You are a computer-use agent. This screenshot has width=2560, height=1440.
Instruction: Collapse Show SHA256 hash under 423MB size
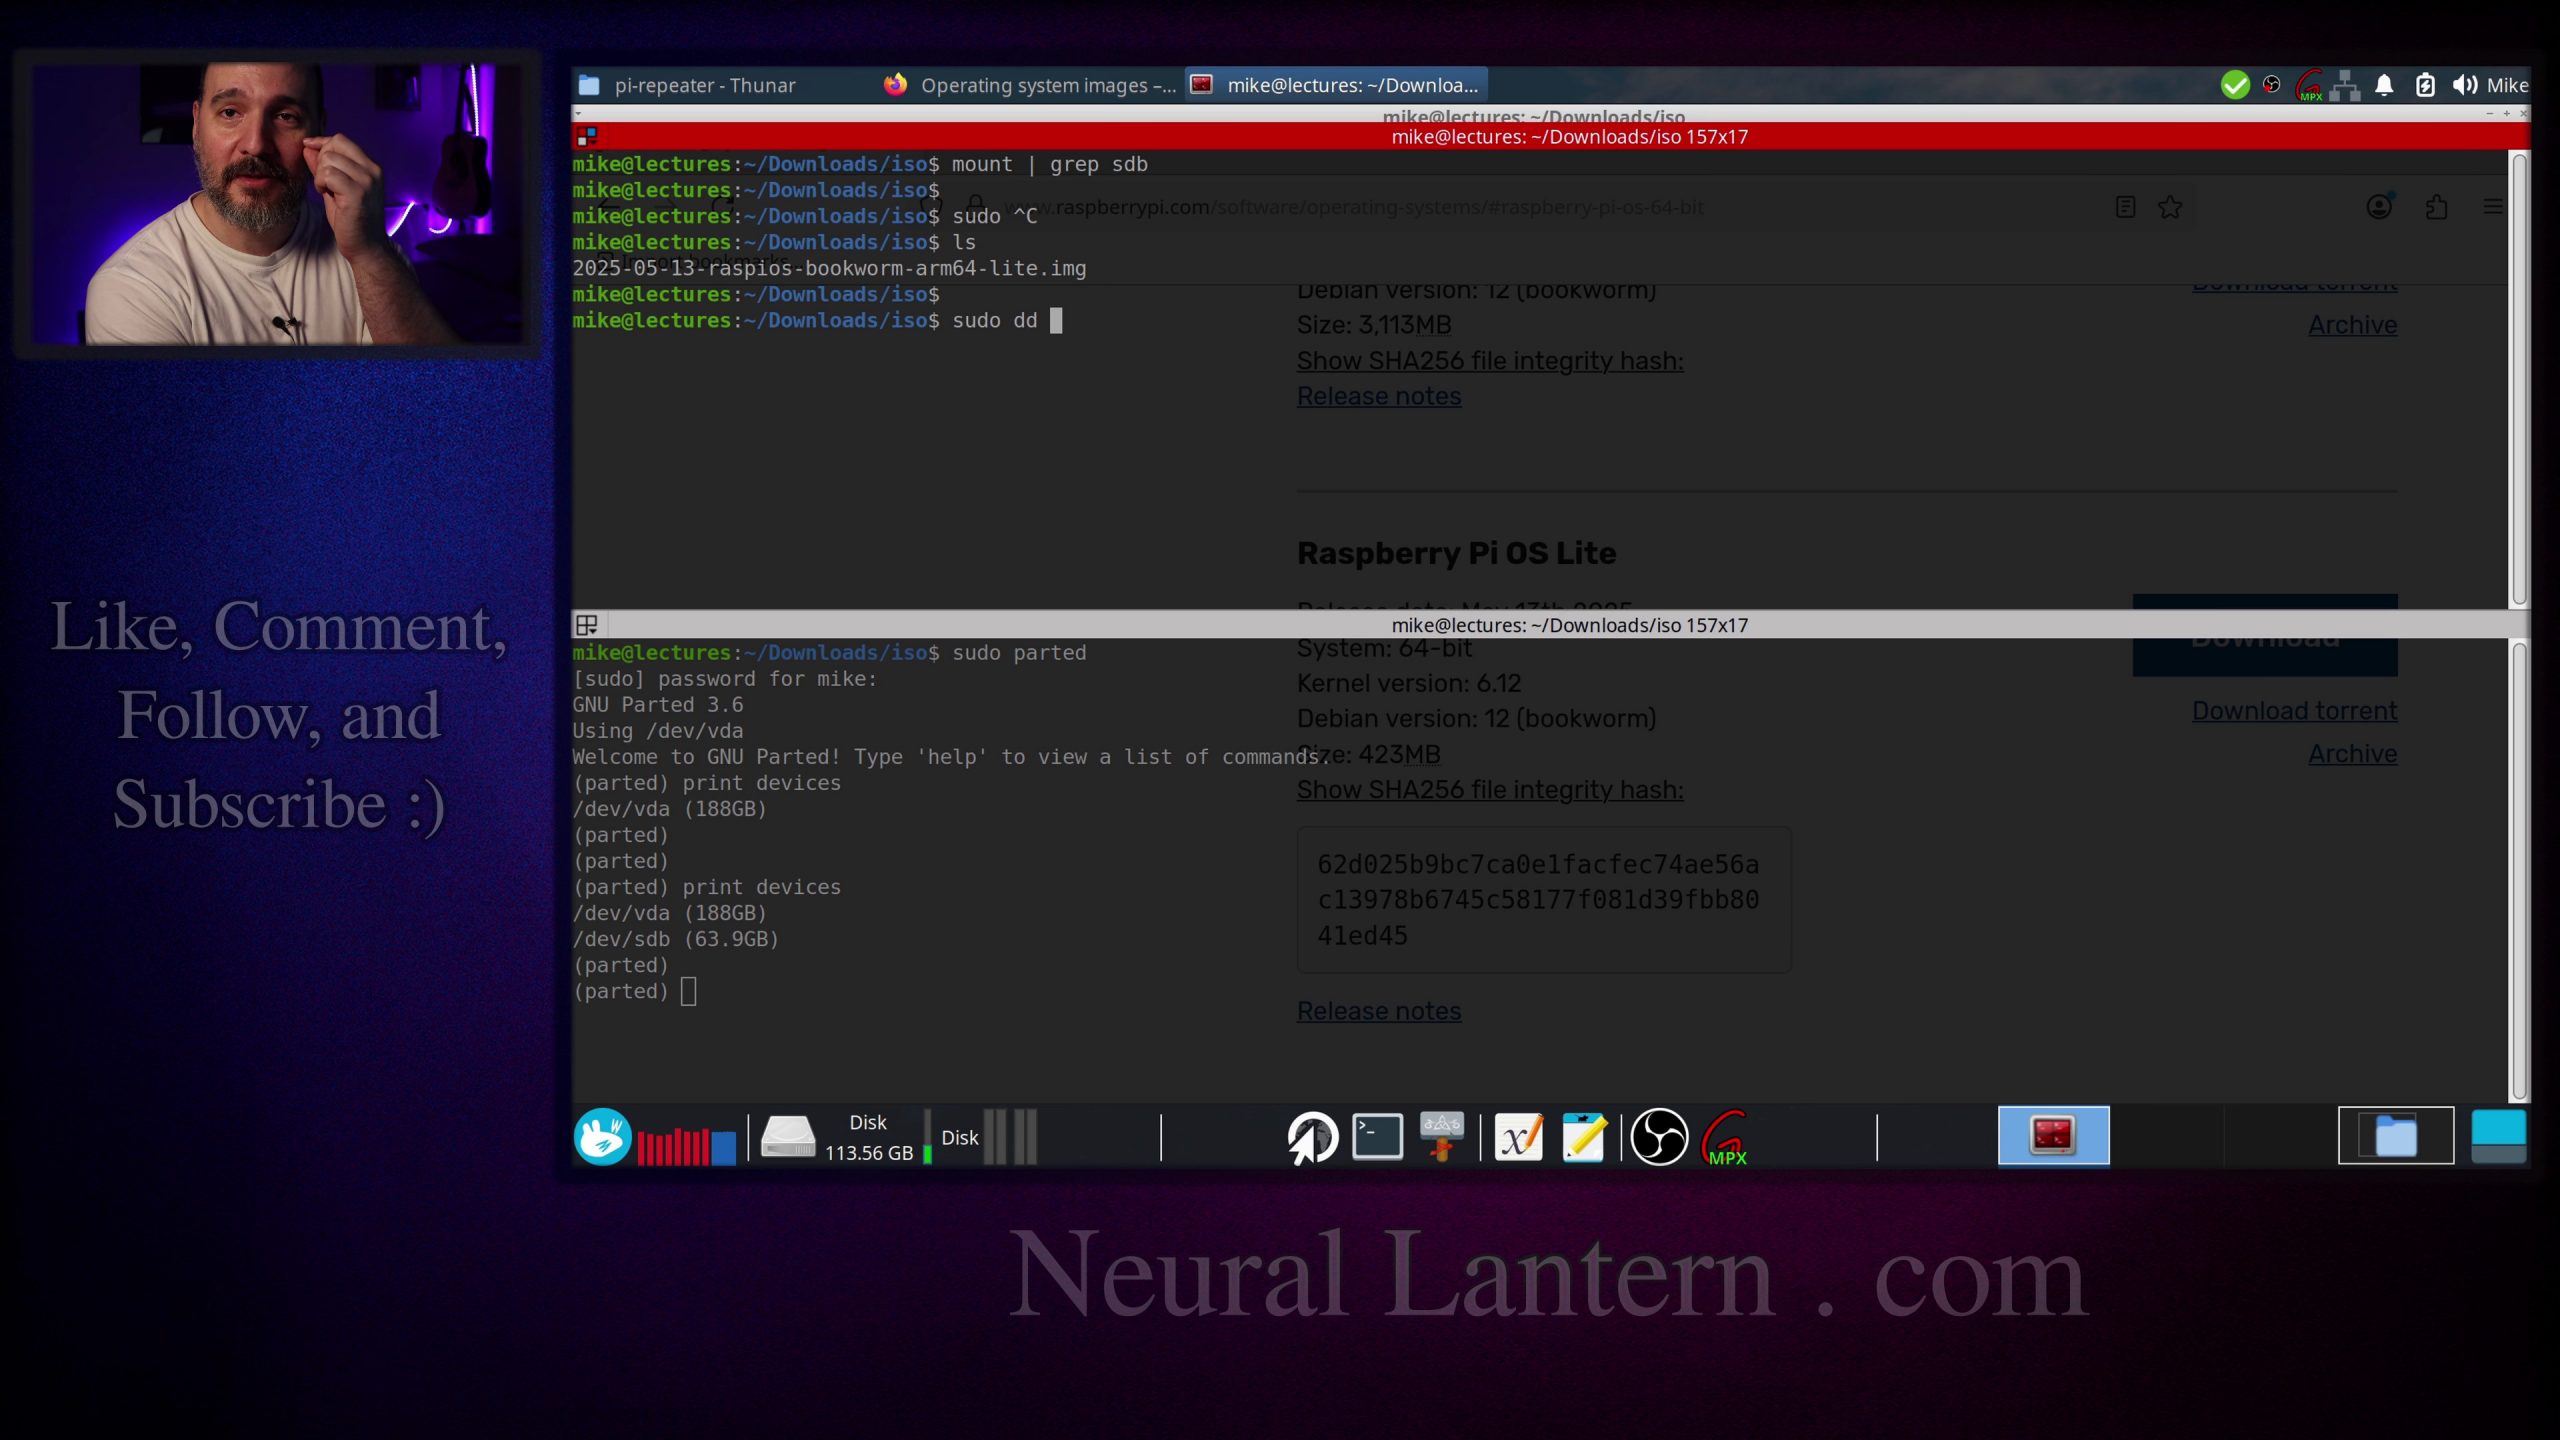coord(1490,790)
